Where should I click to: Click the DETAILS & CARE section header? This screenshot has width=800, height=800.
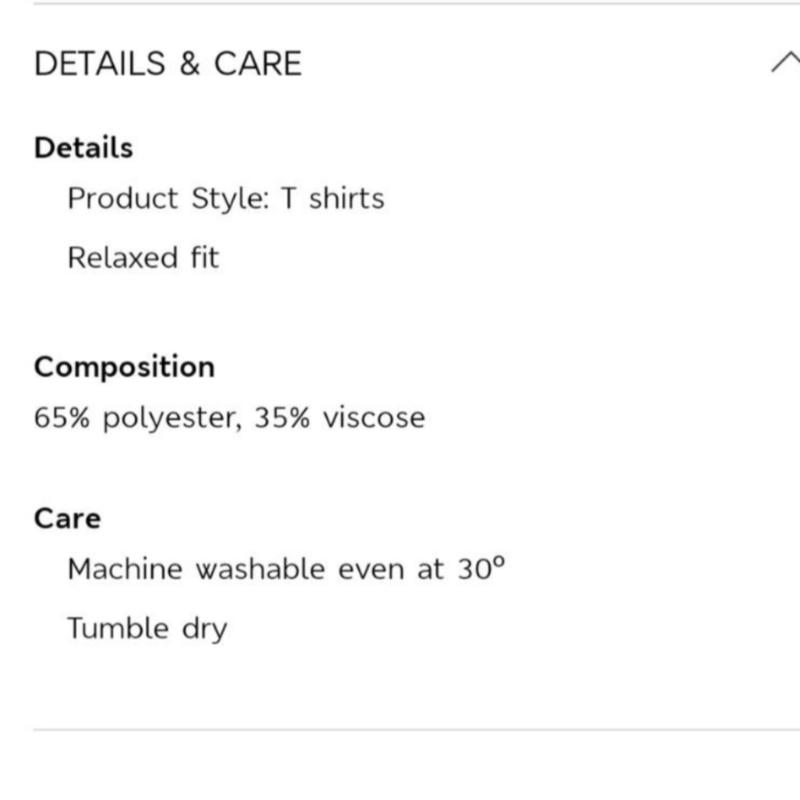[x=168, y=63]
